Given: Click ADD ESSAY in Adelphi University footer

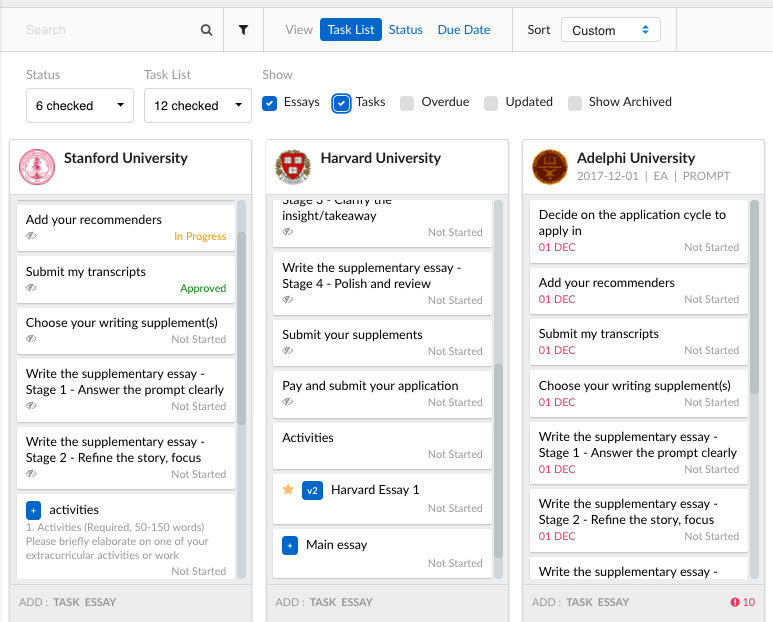Looking at the screenshot, I should (613, 602).
